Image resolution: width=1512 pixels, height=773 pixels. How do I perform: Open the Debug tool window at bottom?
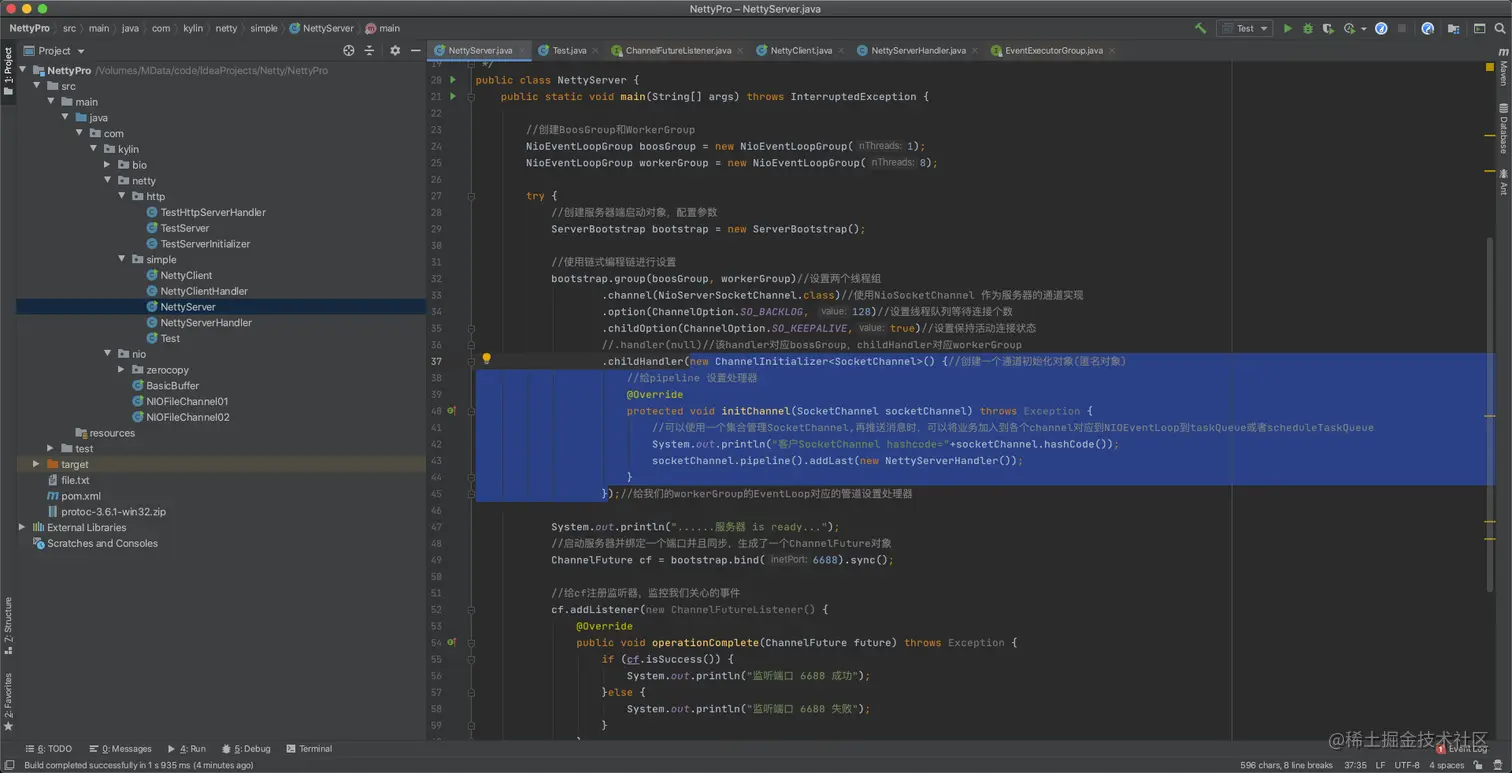point(246,749)
